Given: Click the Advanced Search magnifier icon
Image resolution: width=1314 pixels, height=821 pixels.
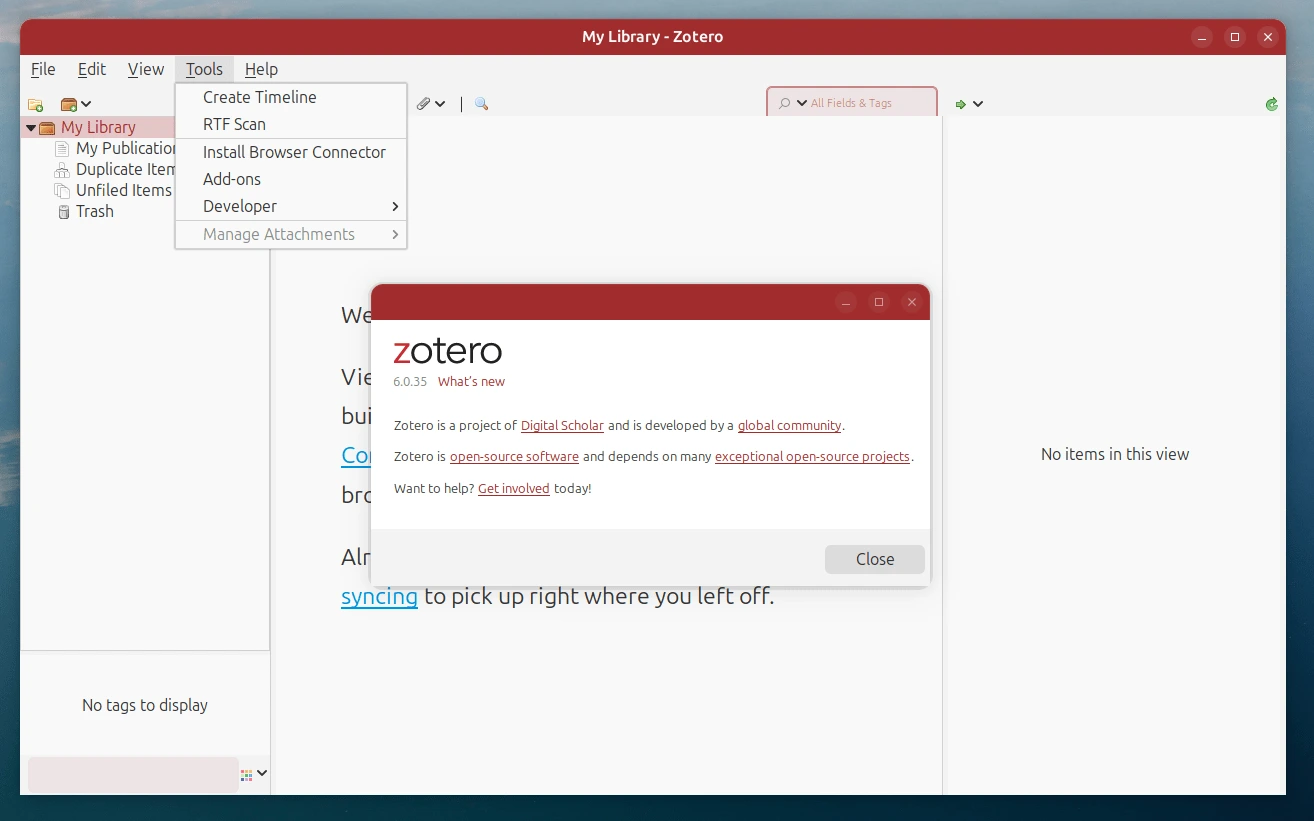Looking at the screenshot, I should coord(481,104).
